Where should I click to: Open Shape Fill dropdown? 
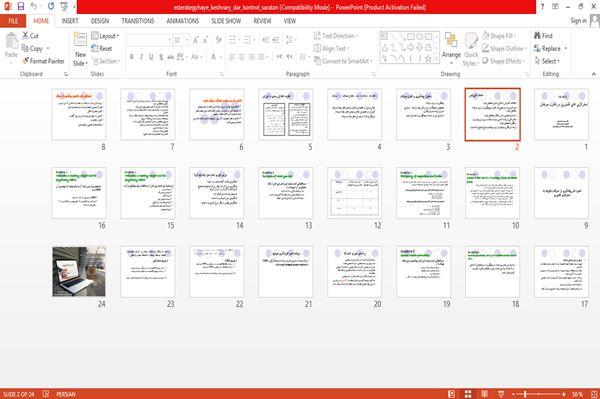pos(499,36)
